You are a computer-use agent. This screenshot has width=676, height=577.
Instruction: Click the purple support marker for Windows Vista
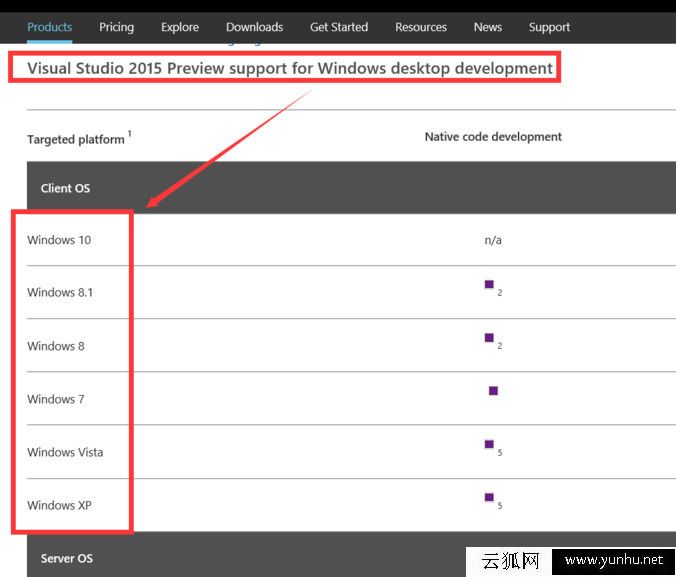click(489, 444)
